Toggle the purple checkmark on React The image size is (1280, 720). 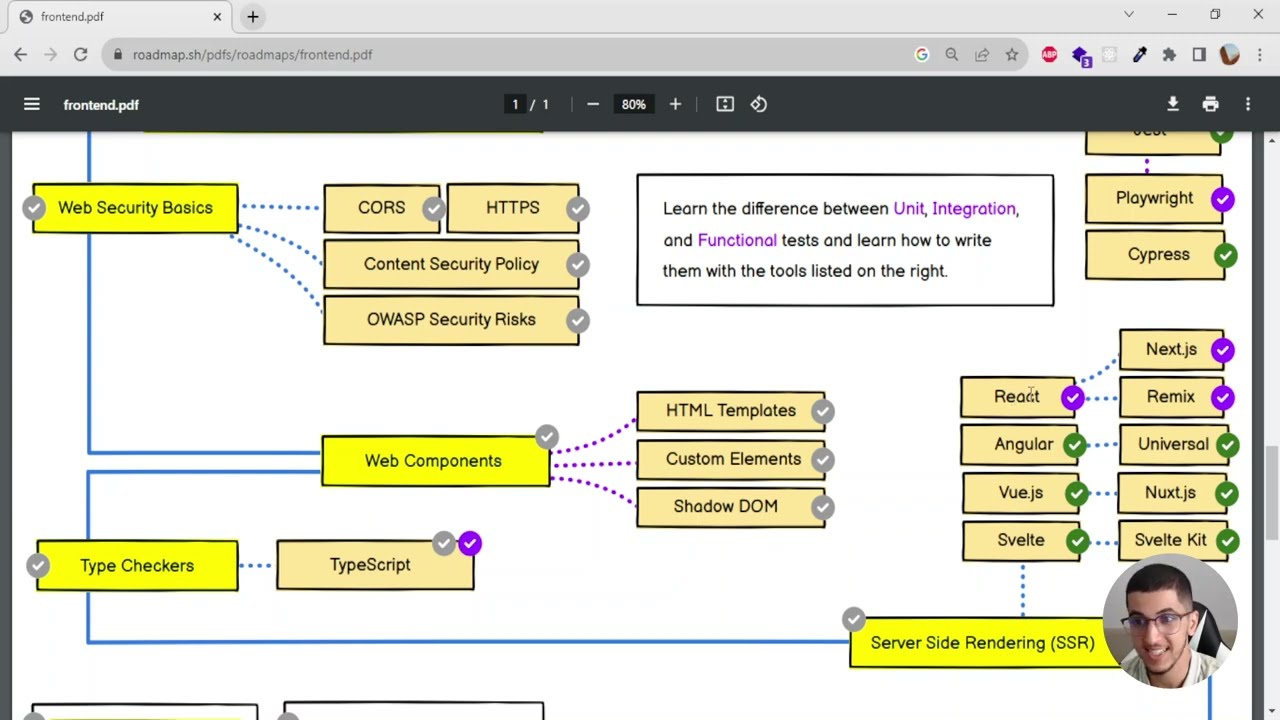pyautogui.click(x=1072, y=398)
